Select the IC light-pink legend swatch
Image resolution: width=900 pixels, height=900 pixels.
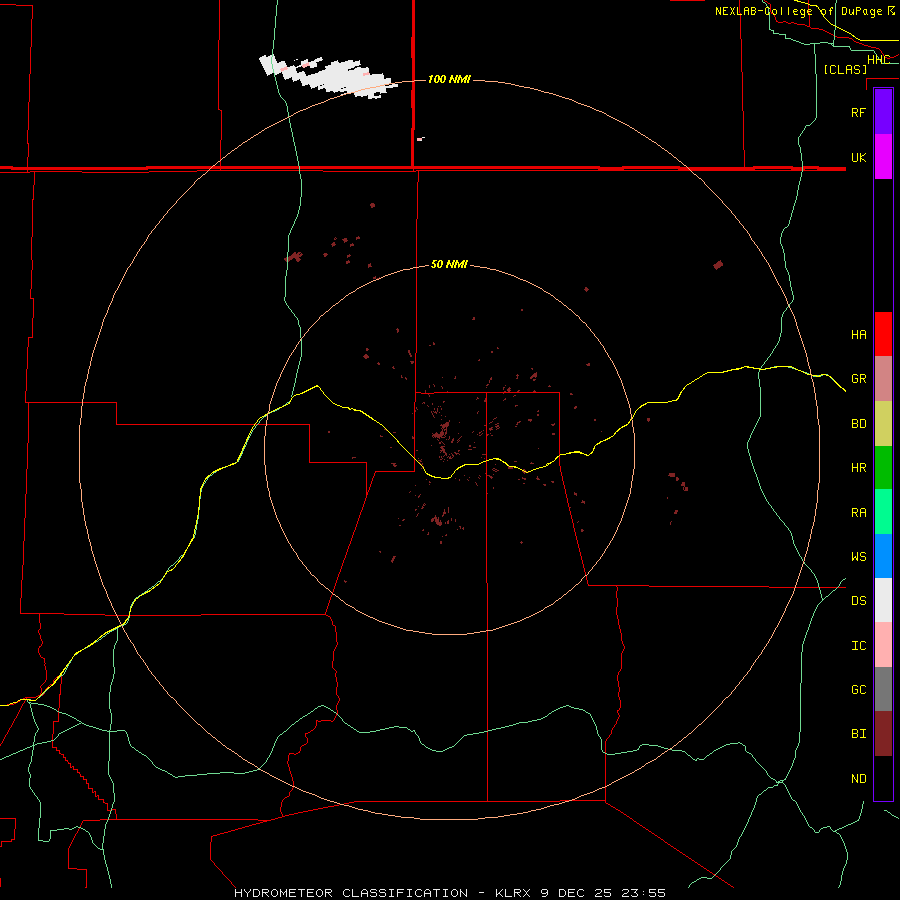tap(883, 645)
